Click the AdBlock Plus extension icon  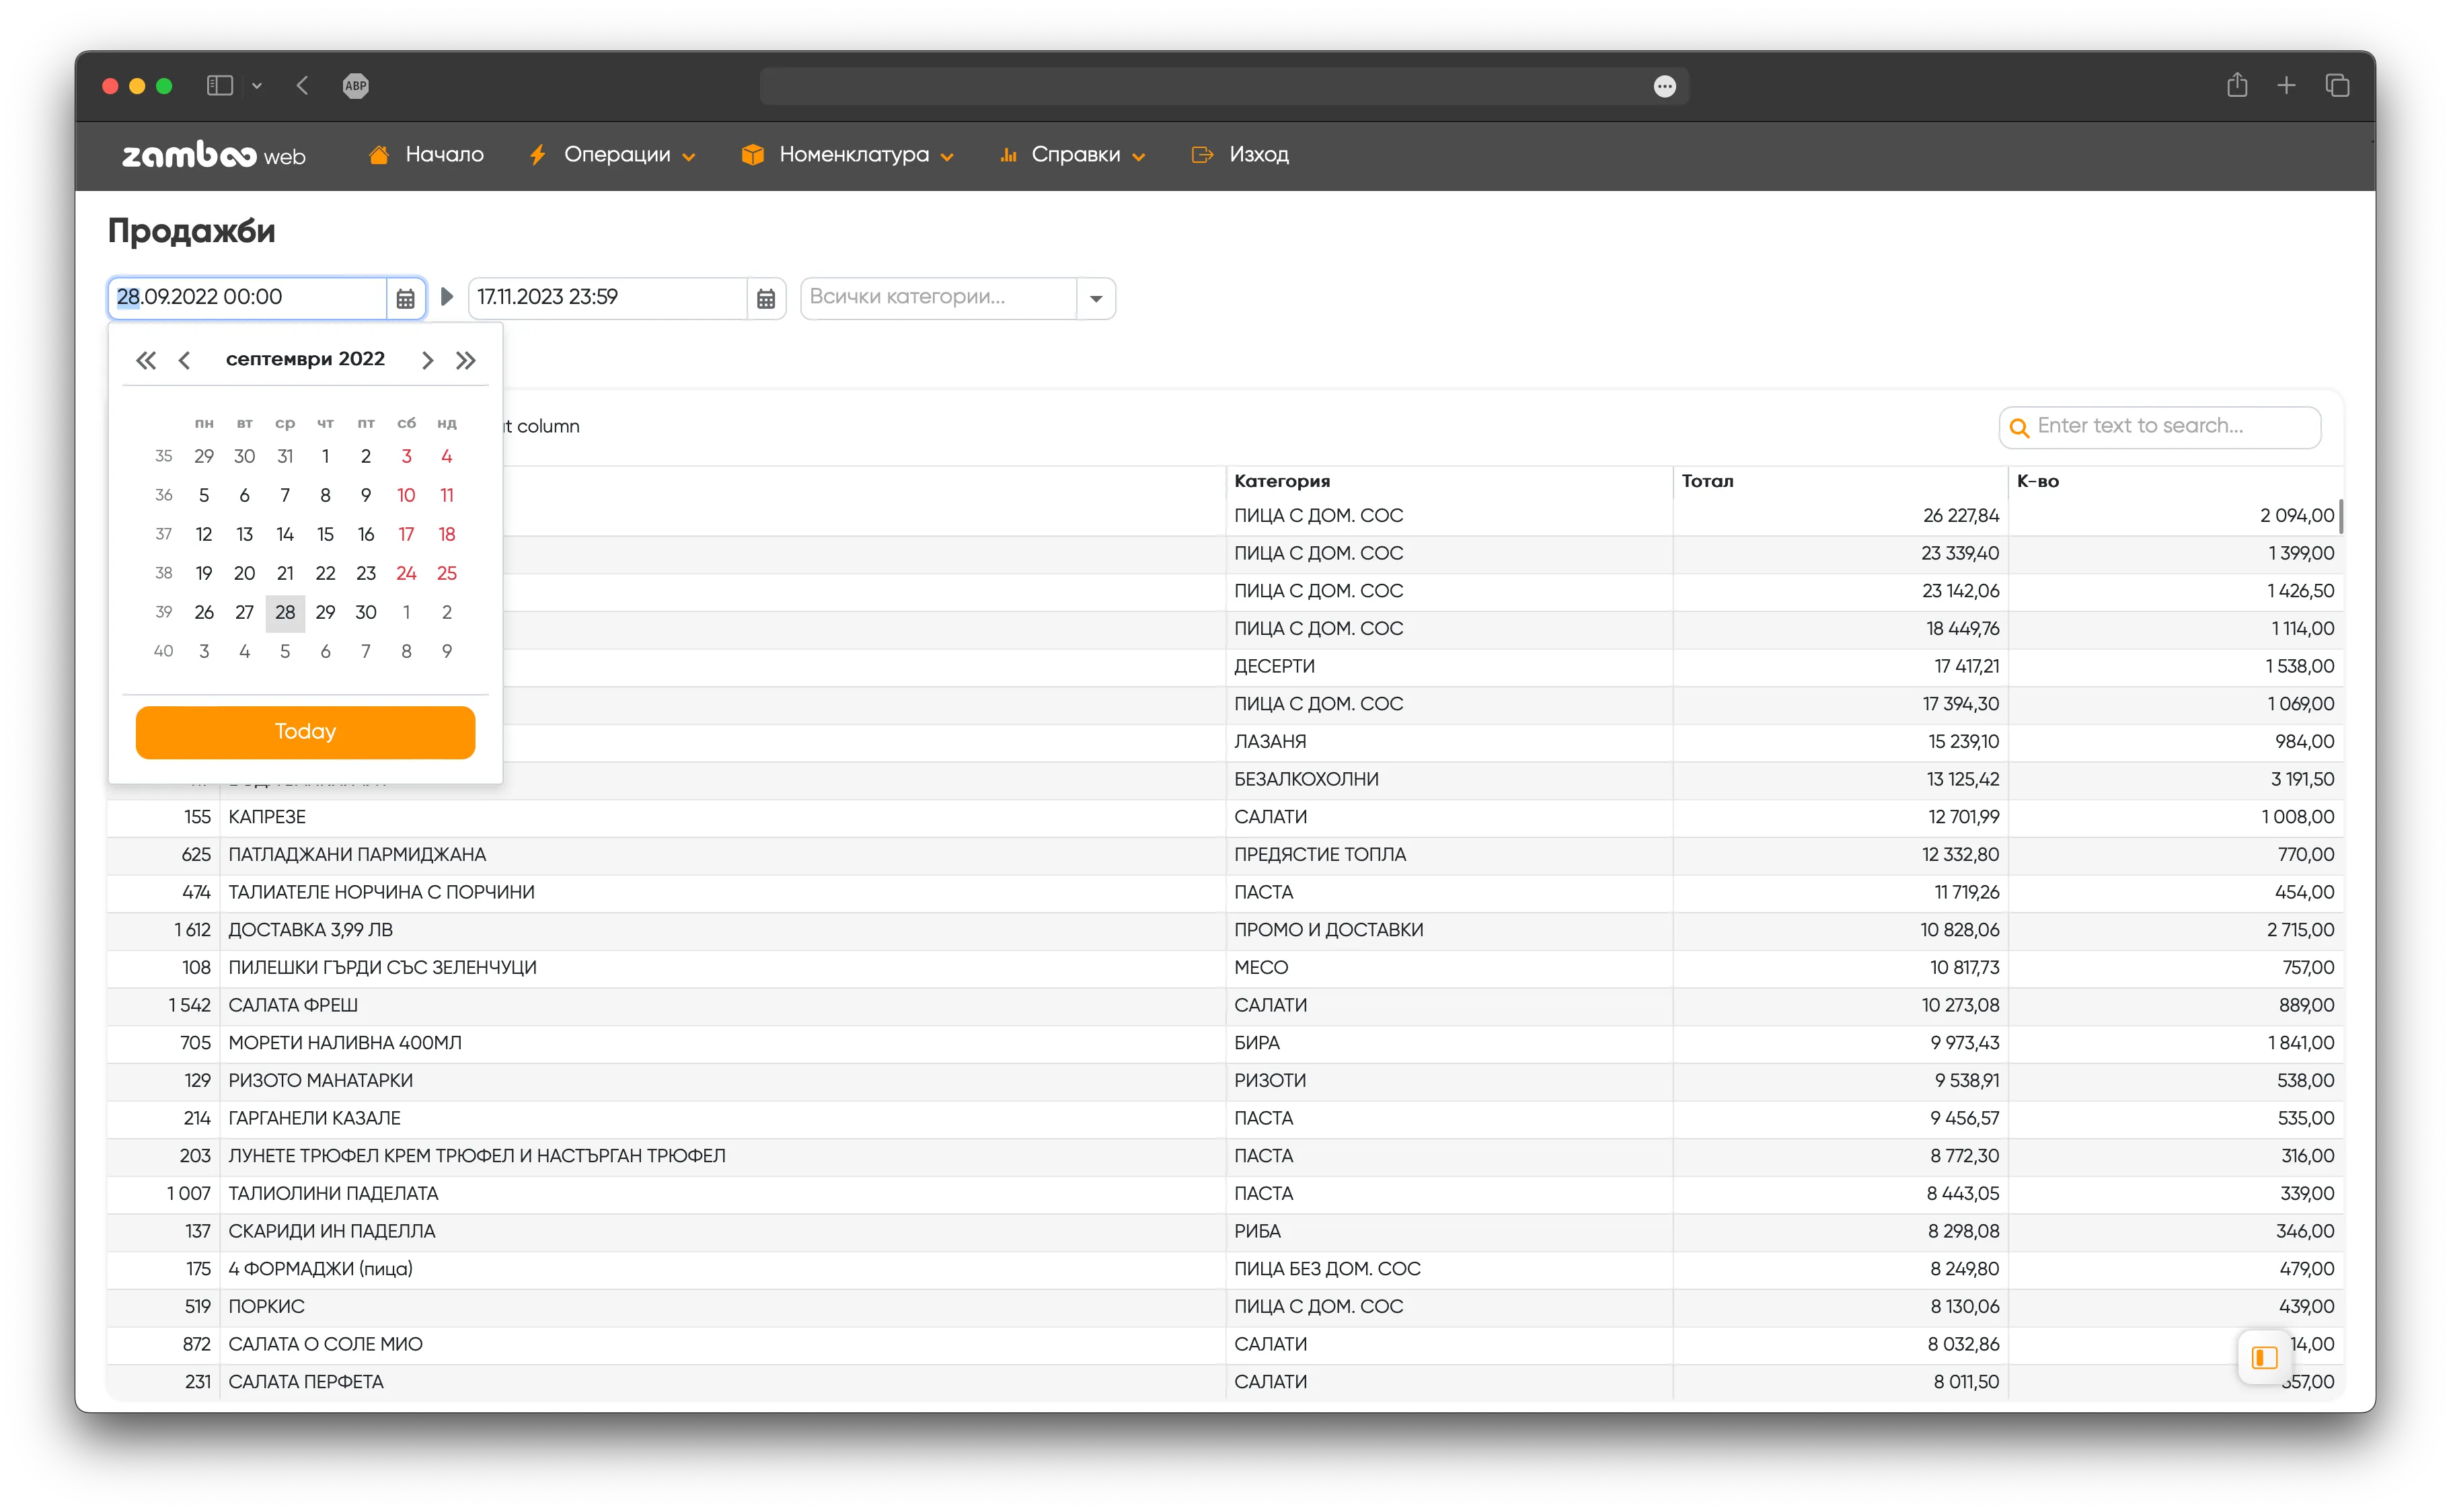[x=356, y=86]
